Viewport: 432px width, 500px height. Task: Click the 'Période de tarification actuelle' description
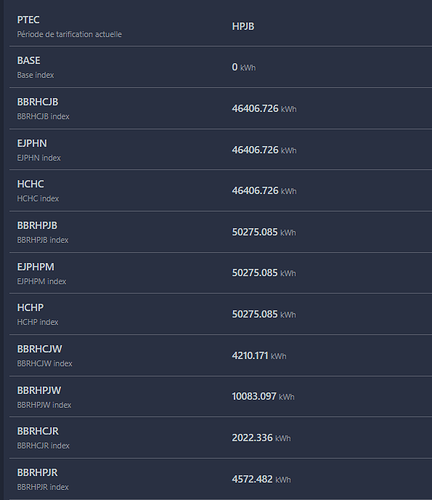69,34
